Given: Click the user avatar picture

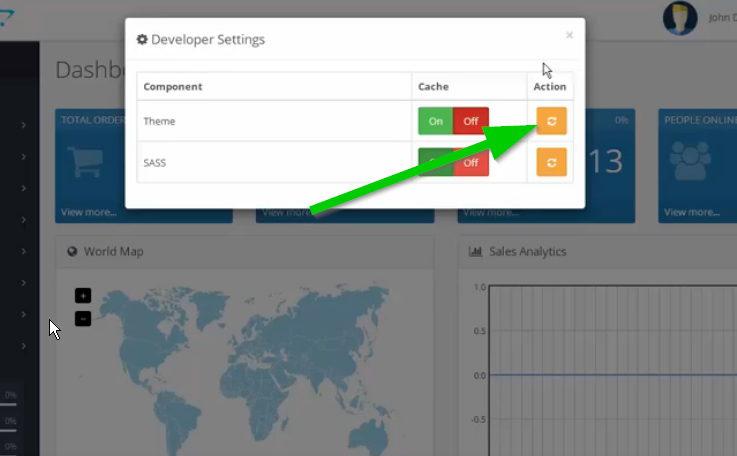Looking at the screenshot, I should pyautogui.click(x=680, y=17).
